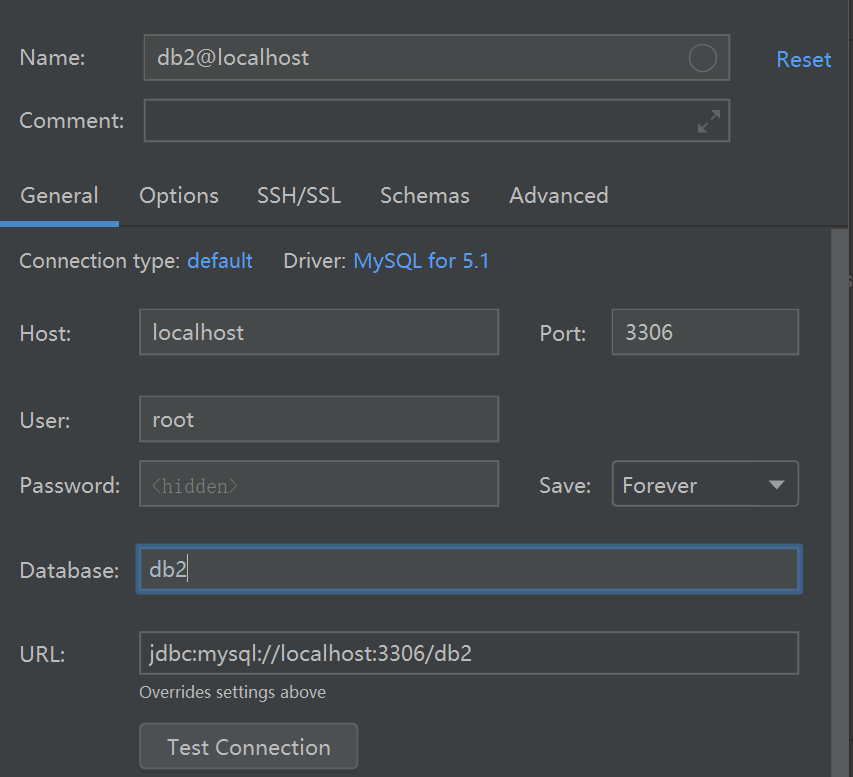Click the Overrides settings above text
Screen dimensions: 853x777
pyautogui.click(x=233, y=692)
